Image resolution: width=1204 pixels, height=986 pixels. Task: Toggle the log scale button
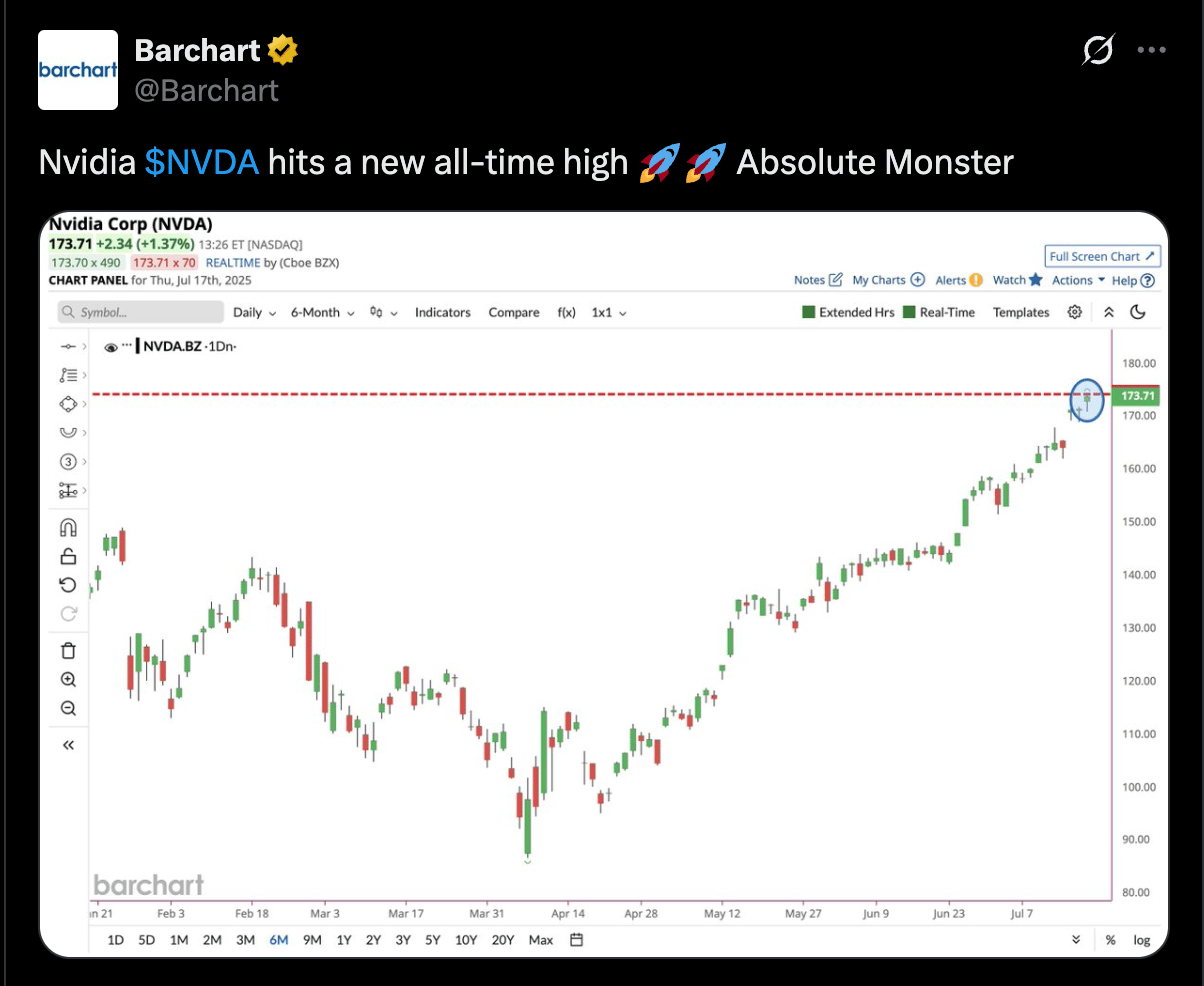coord(1142,940)
